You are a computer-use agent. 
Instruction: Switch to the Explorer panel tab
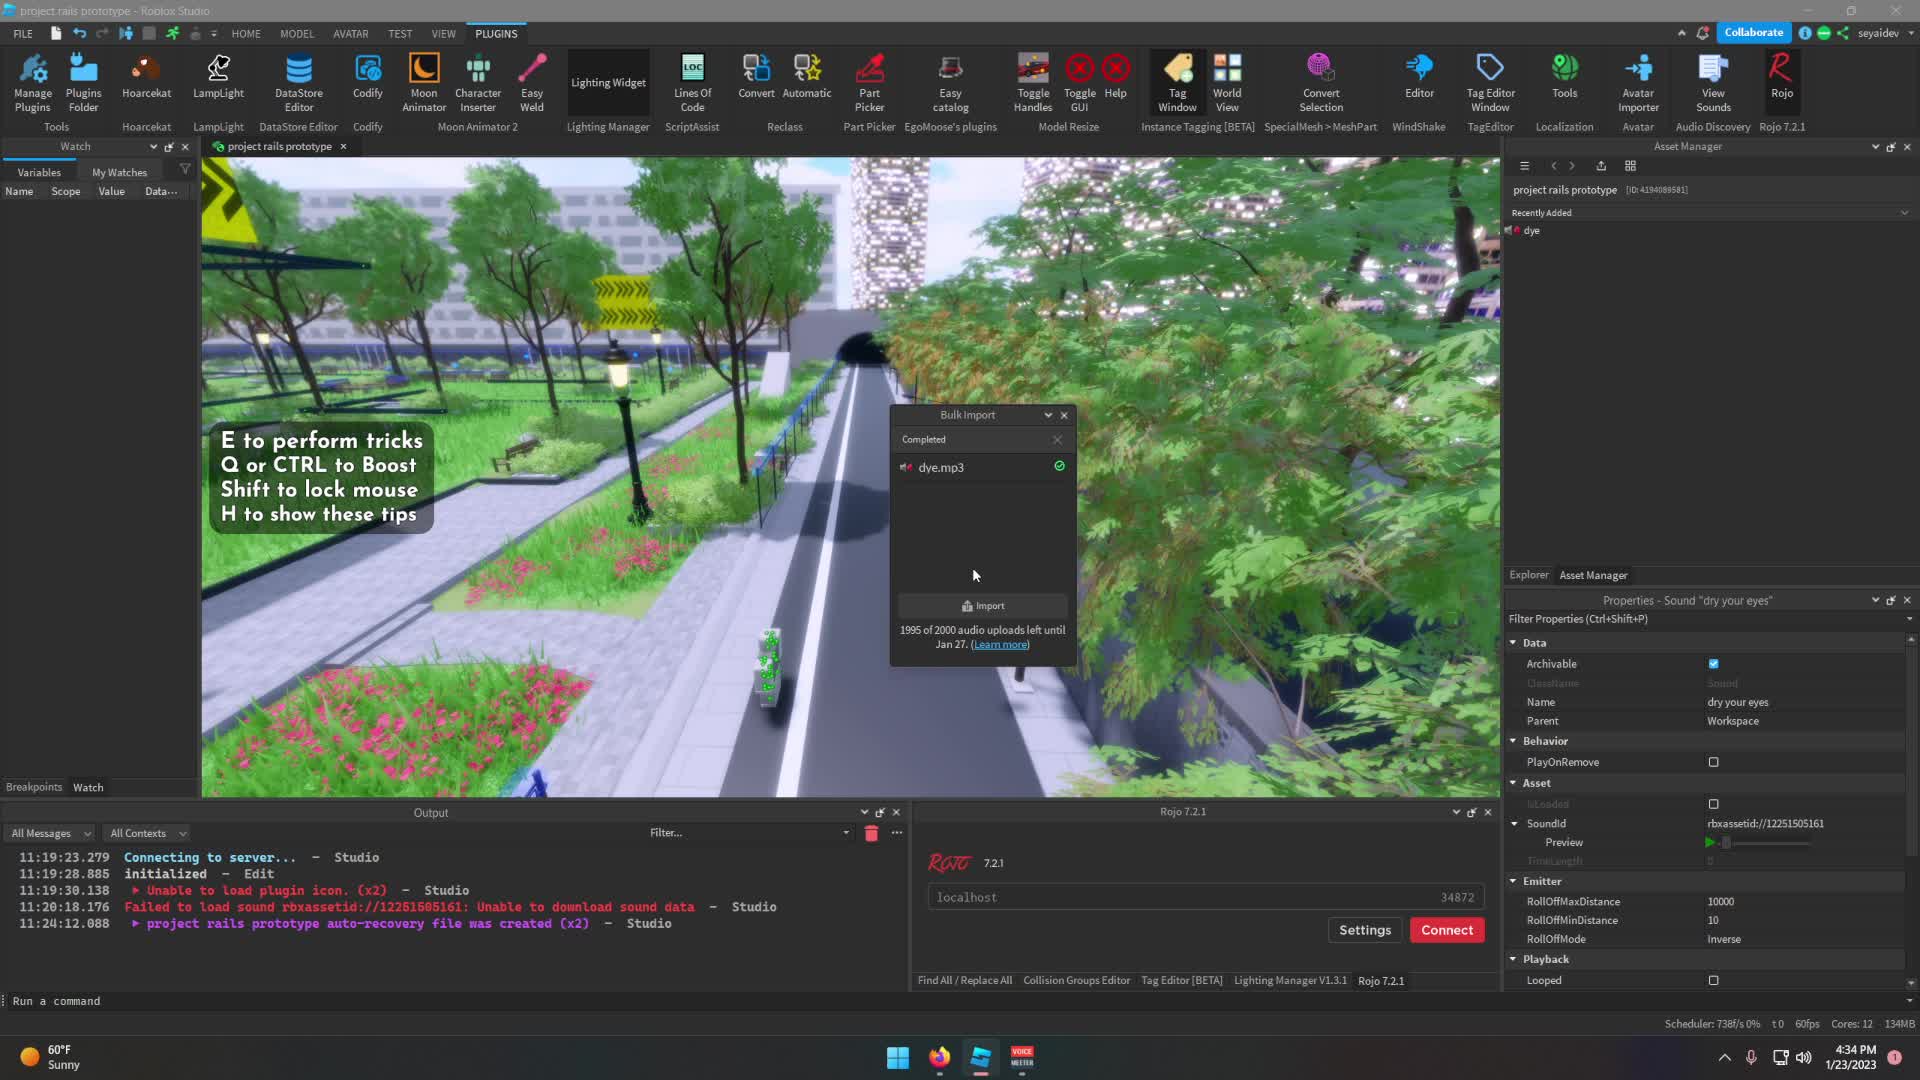tap(1528, 575)
